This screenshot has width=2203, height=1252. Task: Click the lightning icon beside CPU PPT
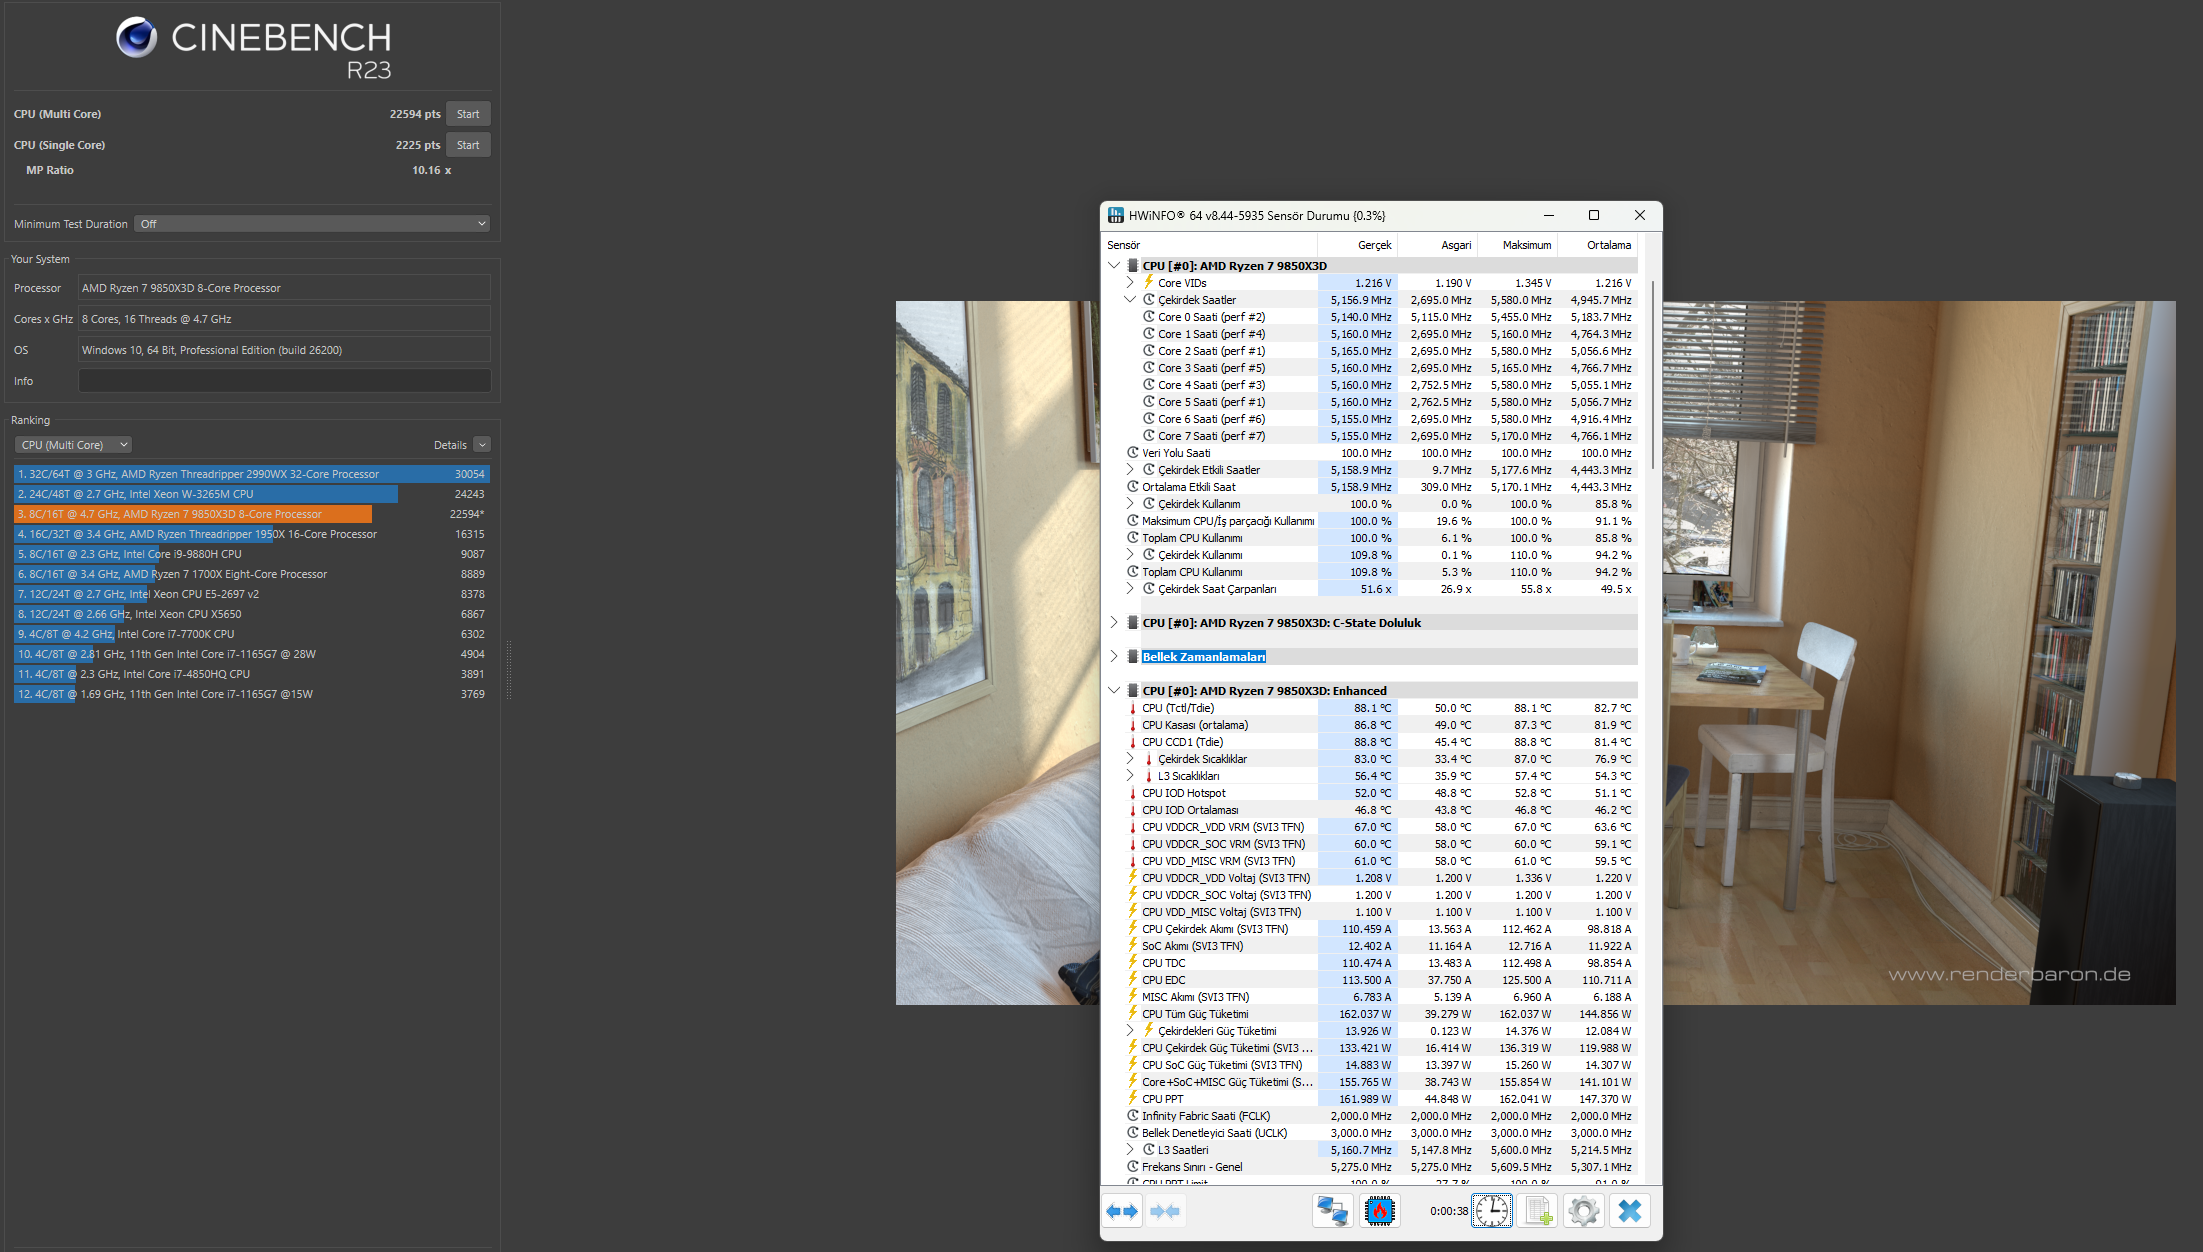1133,1099
